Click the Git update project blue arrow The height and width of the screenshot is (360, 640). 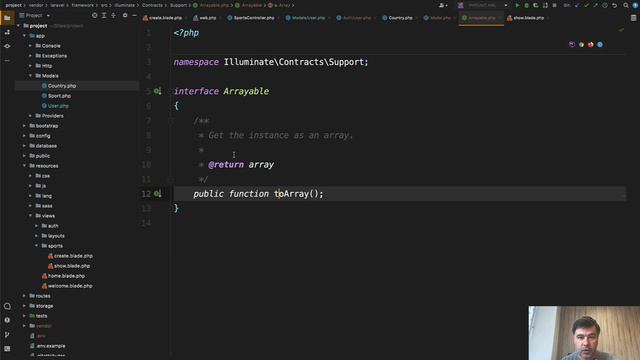(577, 5)
